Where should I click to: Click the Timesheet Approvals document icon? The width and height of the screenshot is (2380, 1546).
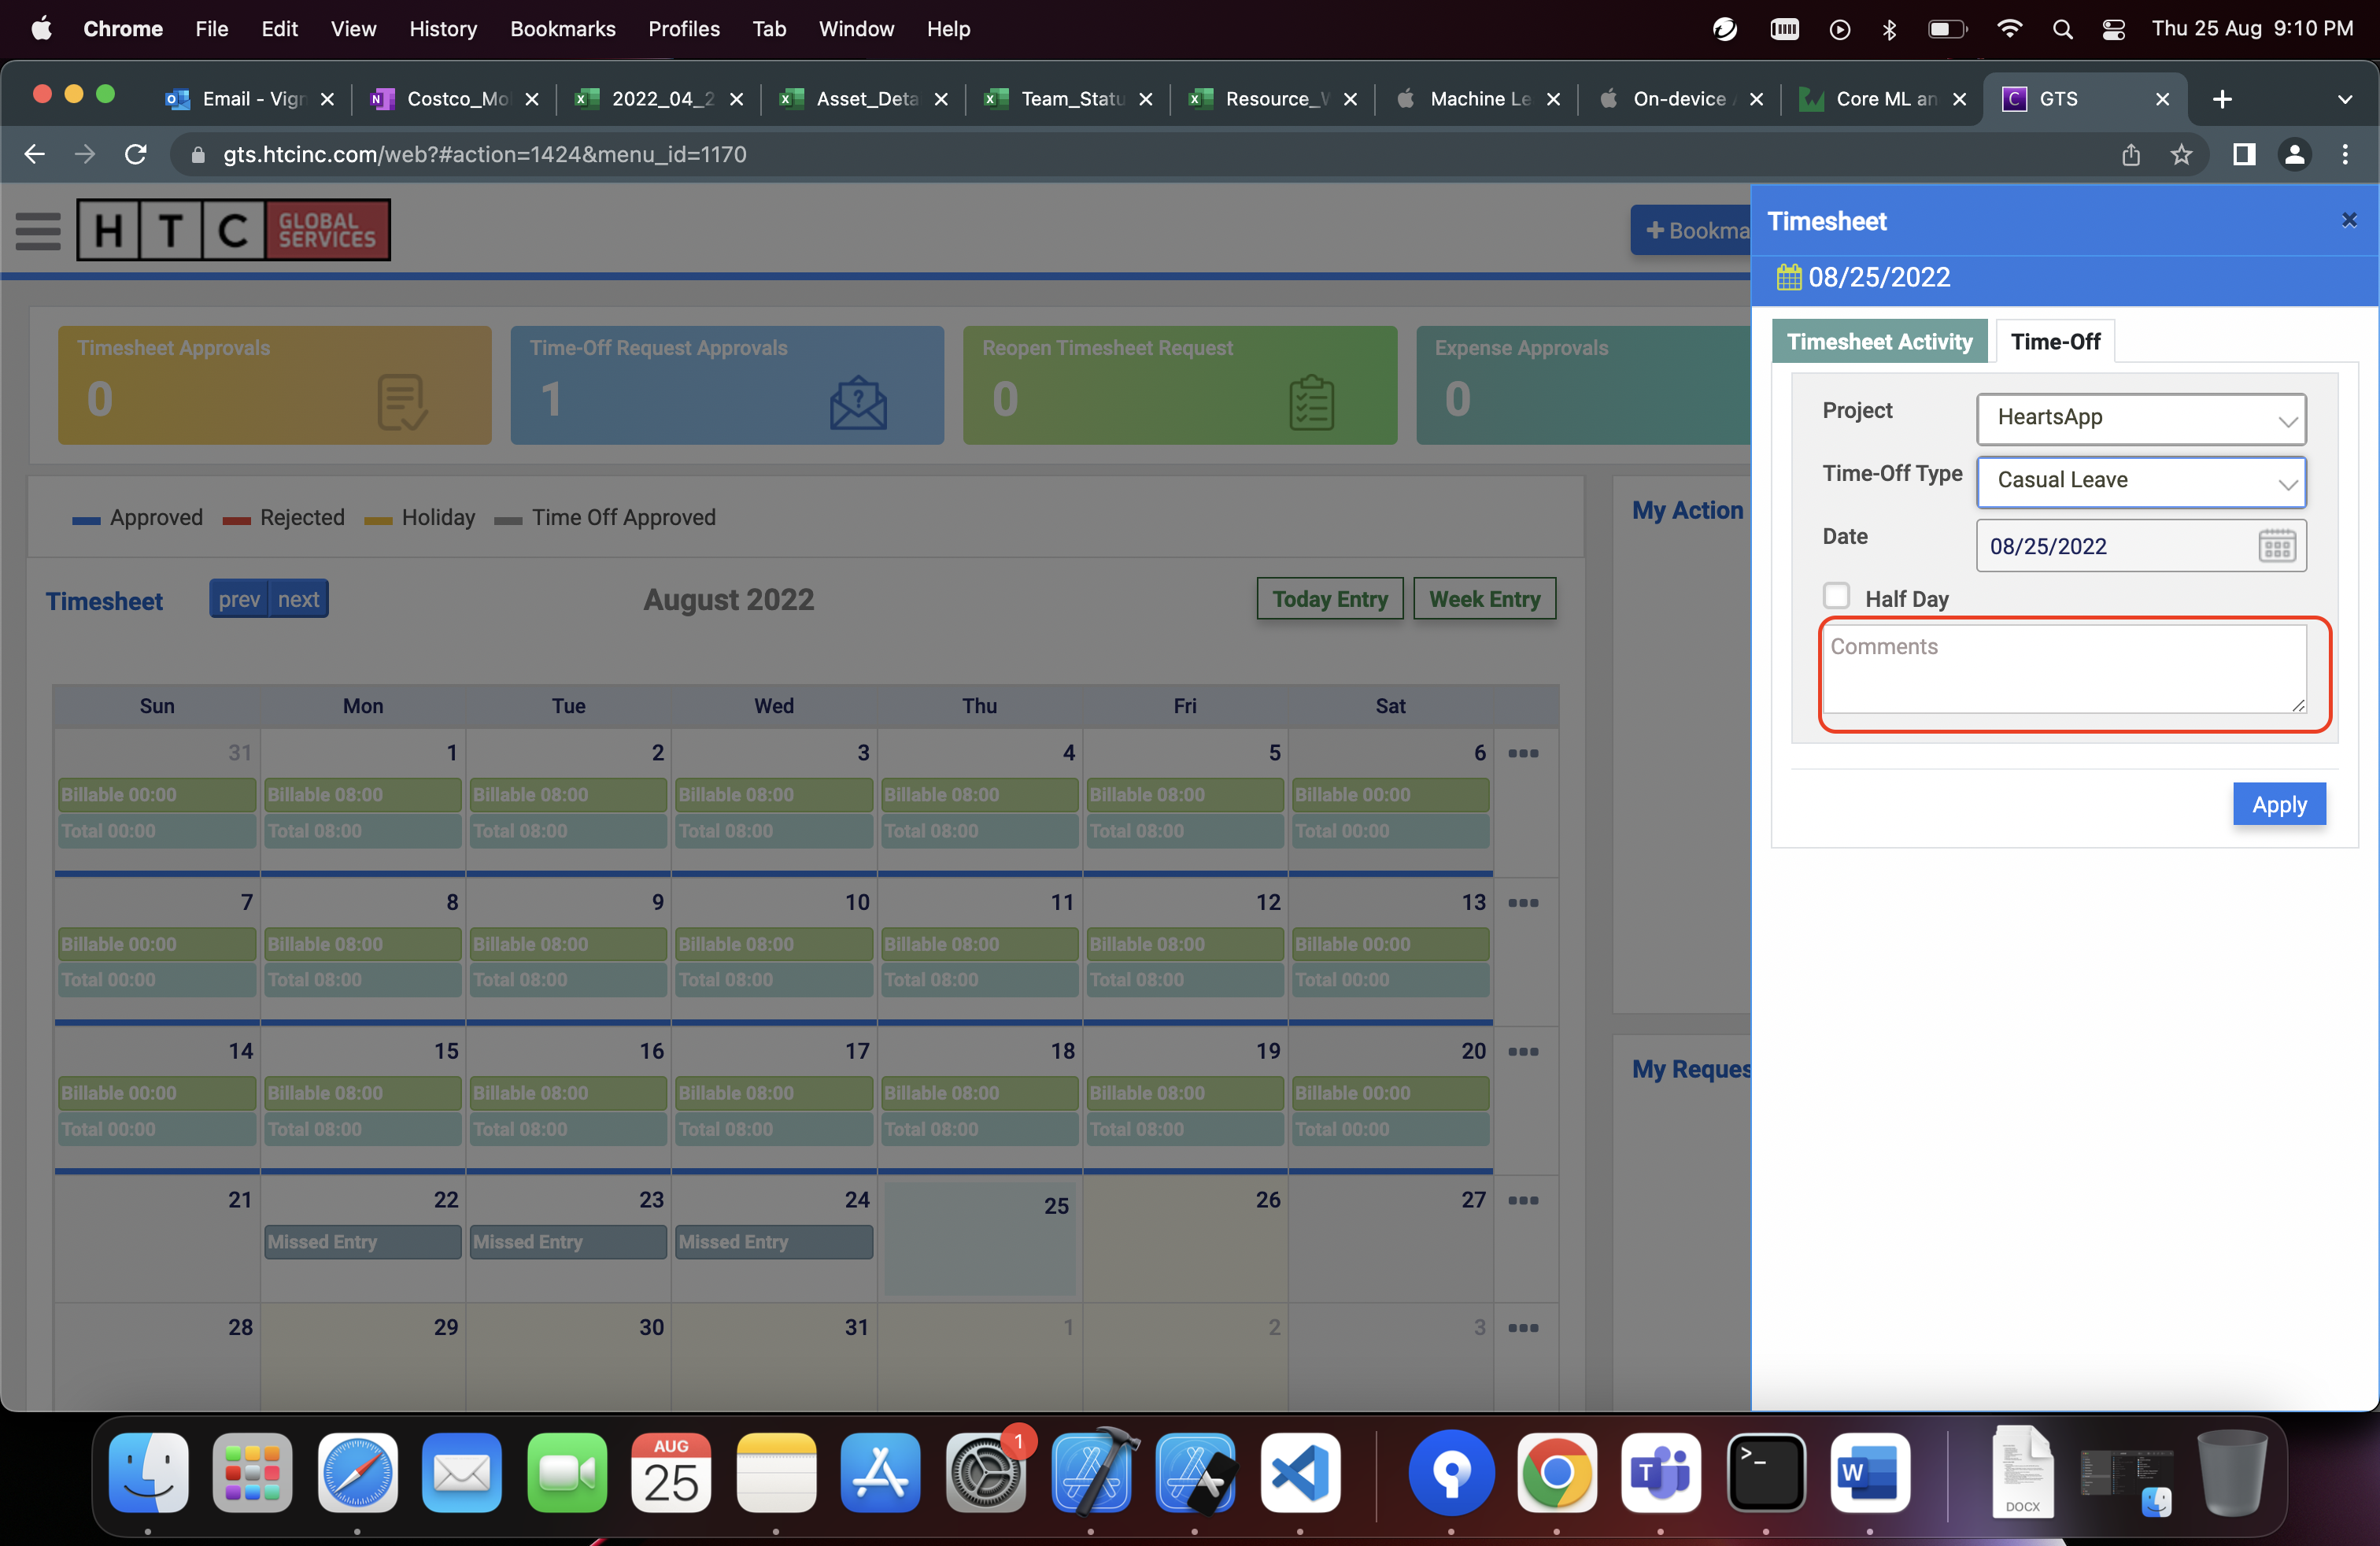pyautogui.click(x=402, y=402)
